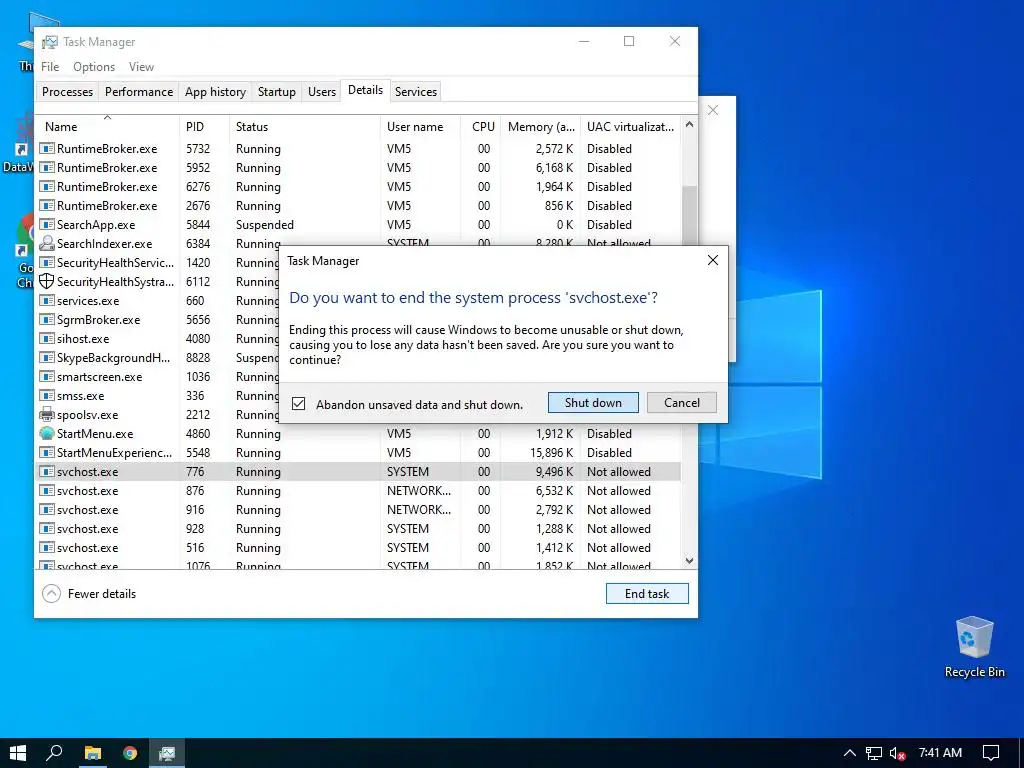1024x768 pixels.
Task: Switch to the Processes tab
Action: tap(67, 91)
